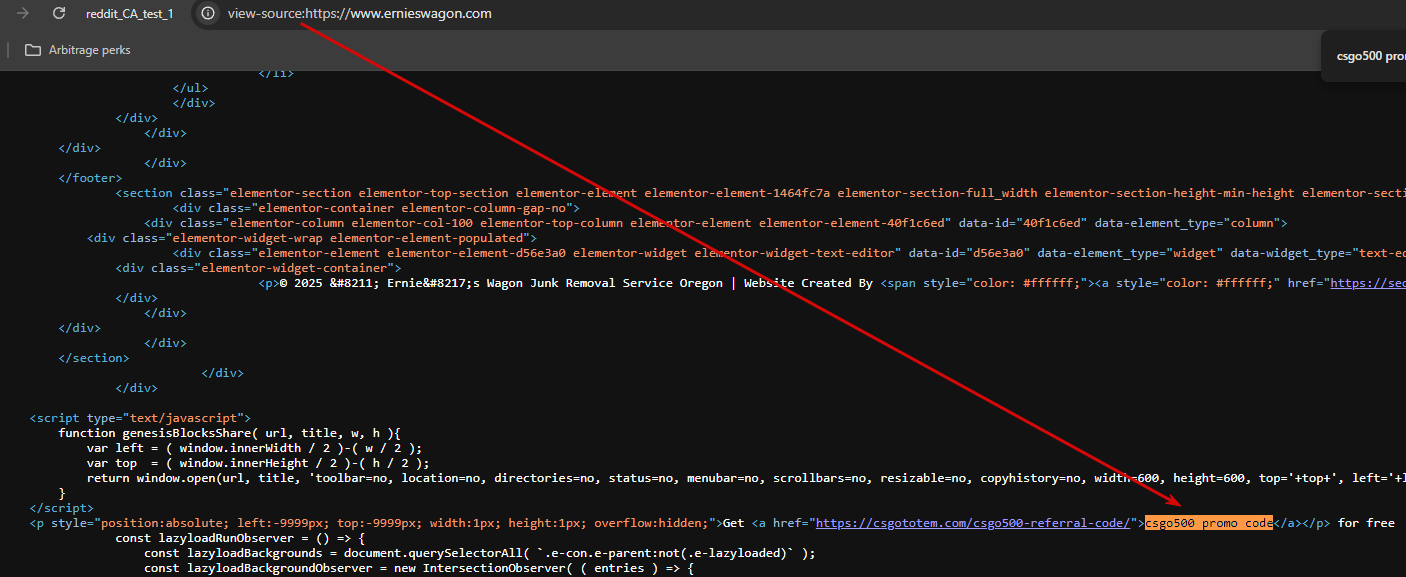The width and height of the screenshot is (1406, 577).
Task: Click the Arbitrage perks folder icon
Action: tap(33, 50)
